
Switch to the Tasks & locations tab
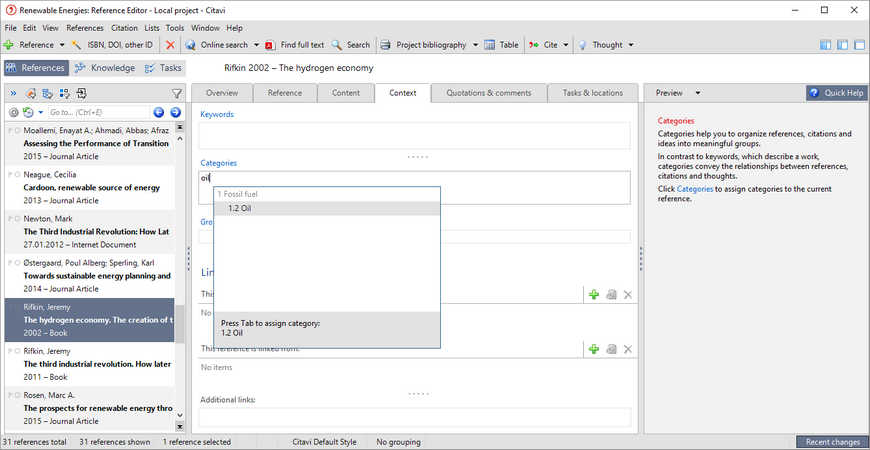(593, 93)
